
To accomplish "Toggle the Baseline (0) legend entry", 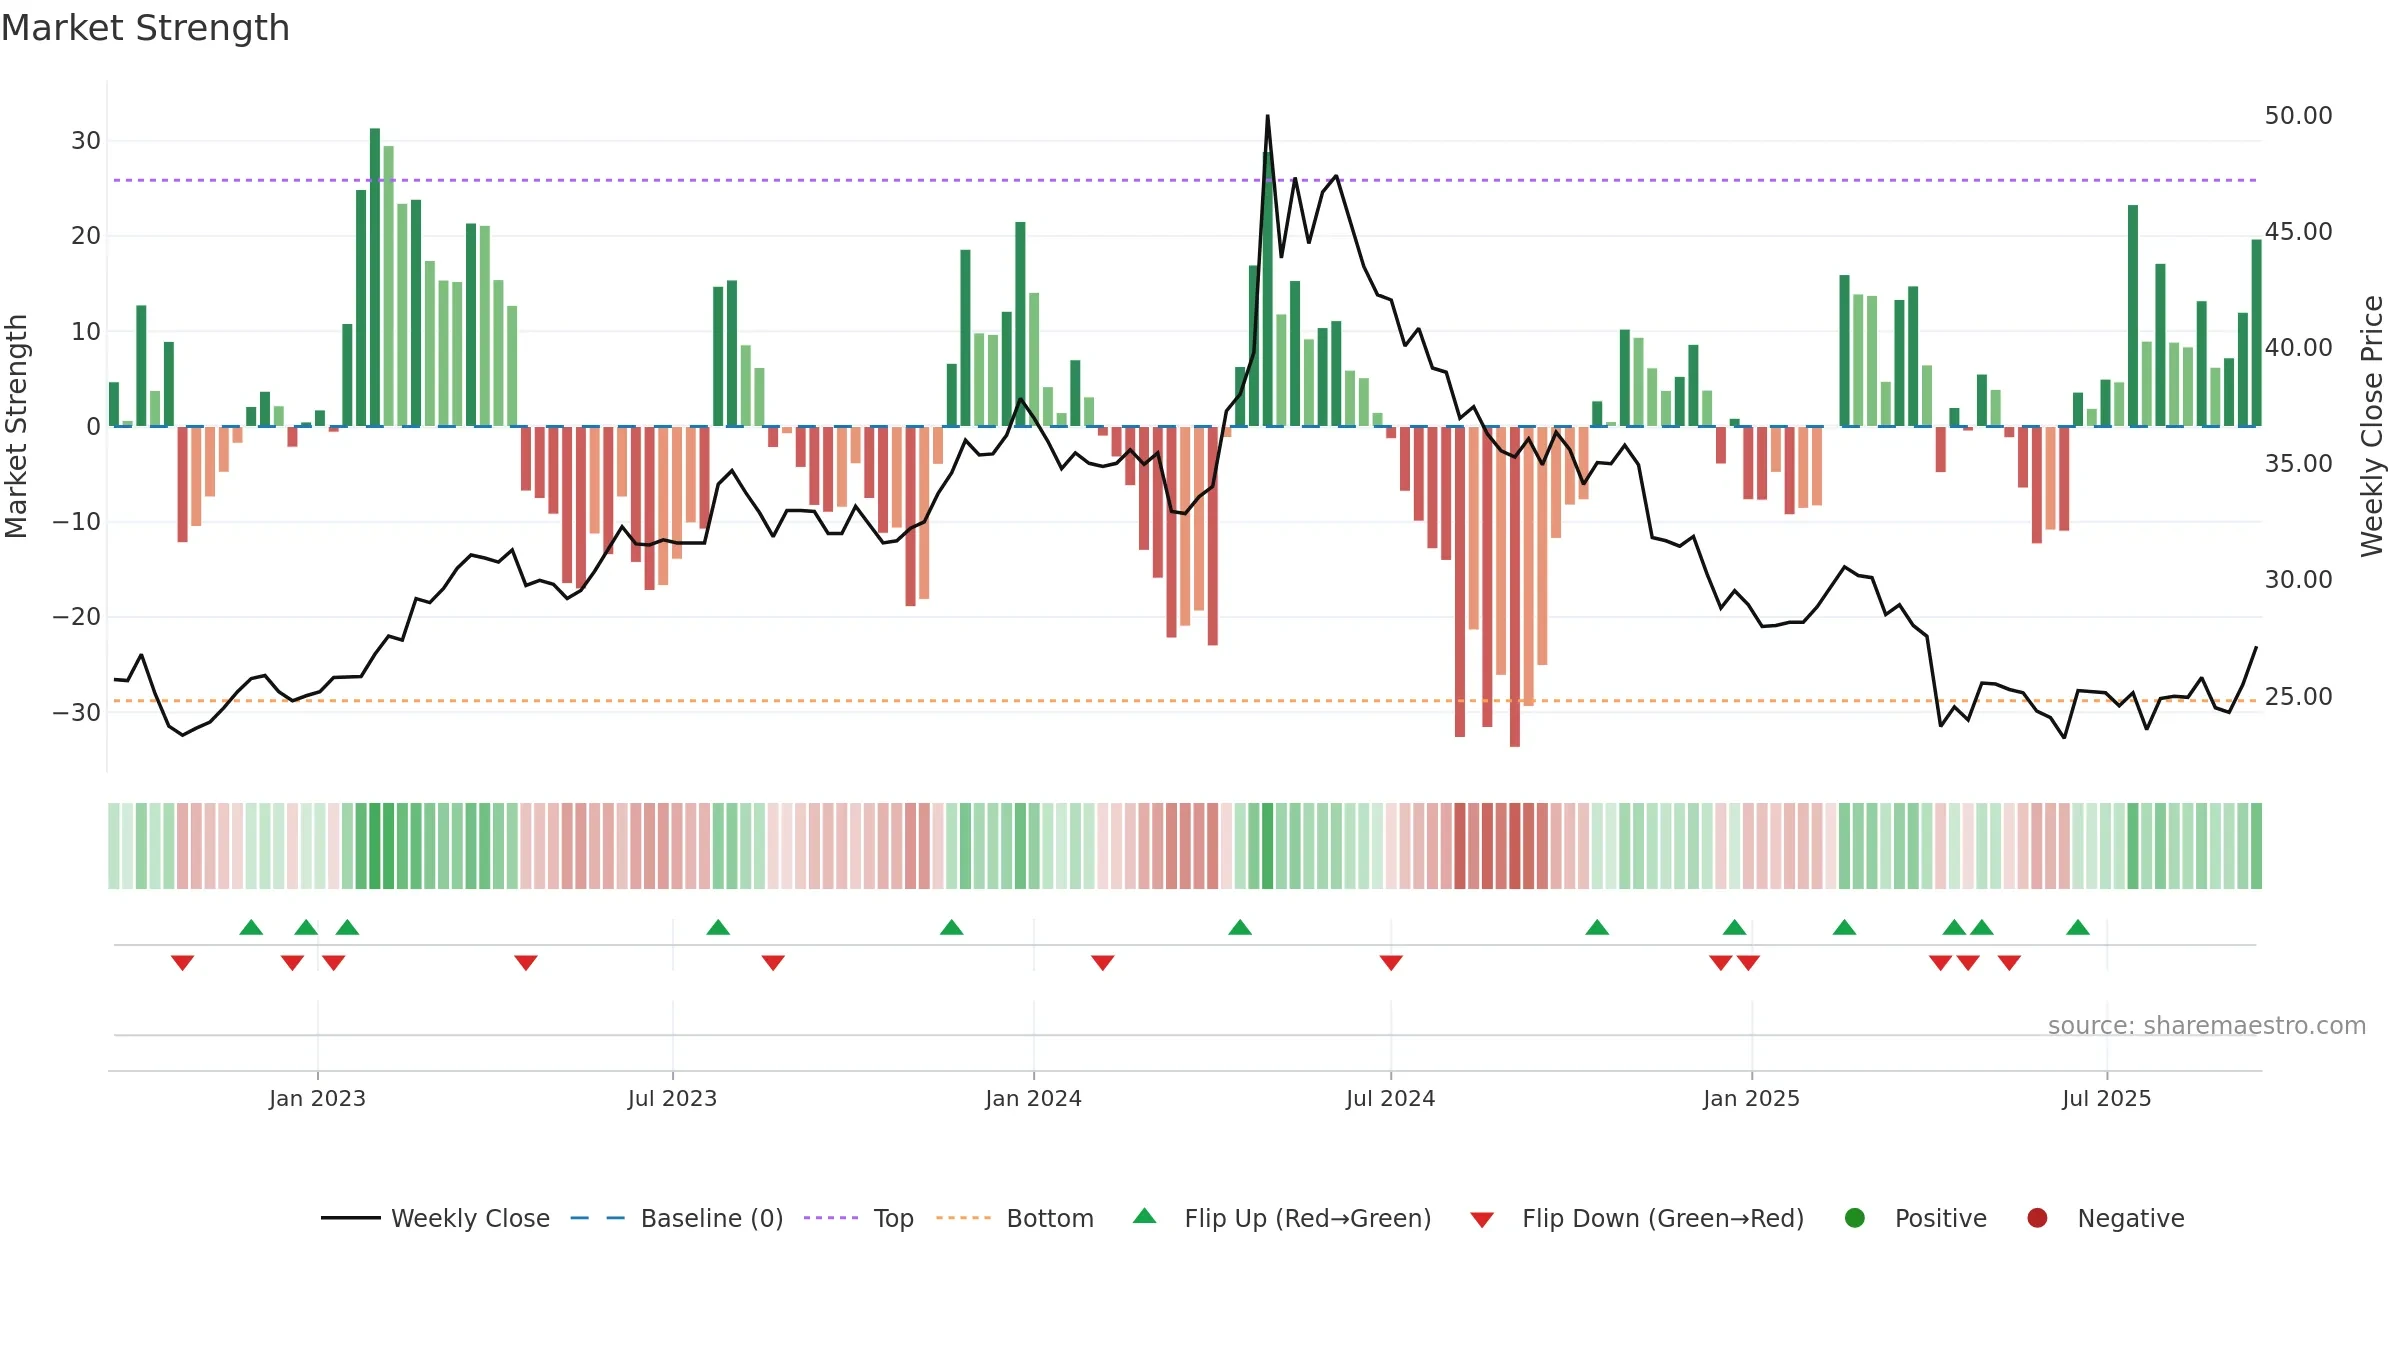I will (677, 1218).
